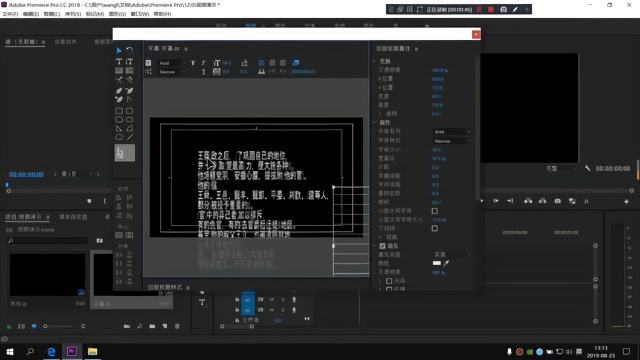Select the Wedge shape tool

[x=119, y=129]
